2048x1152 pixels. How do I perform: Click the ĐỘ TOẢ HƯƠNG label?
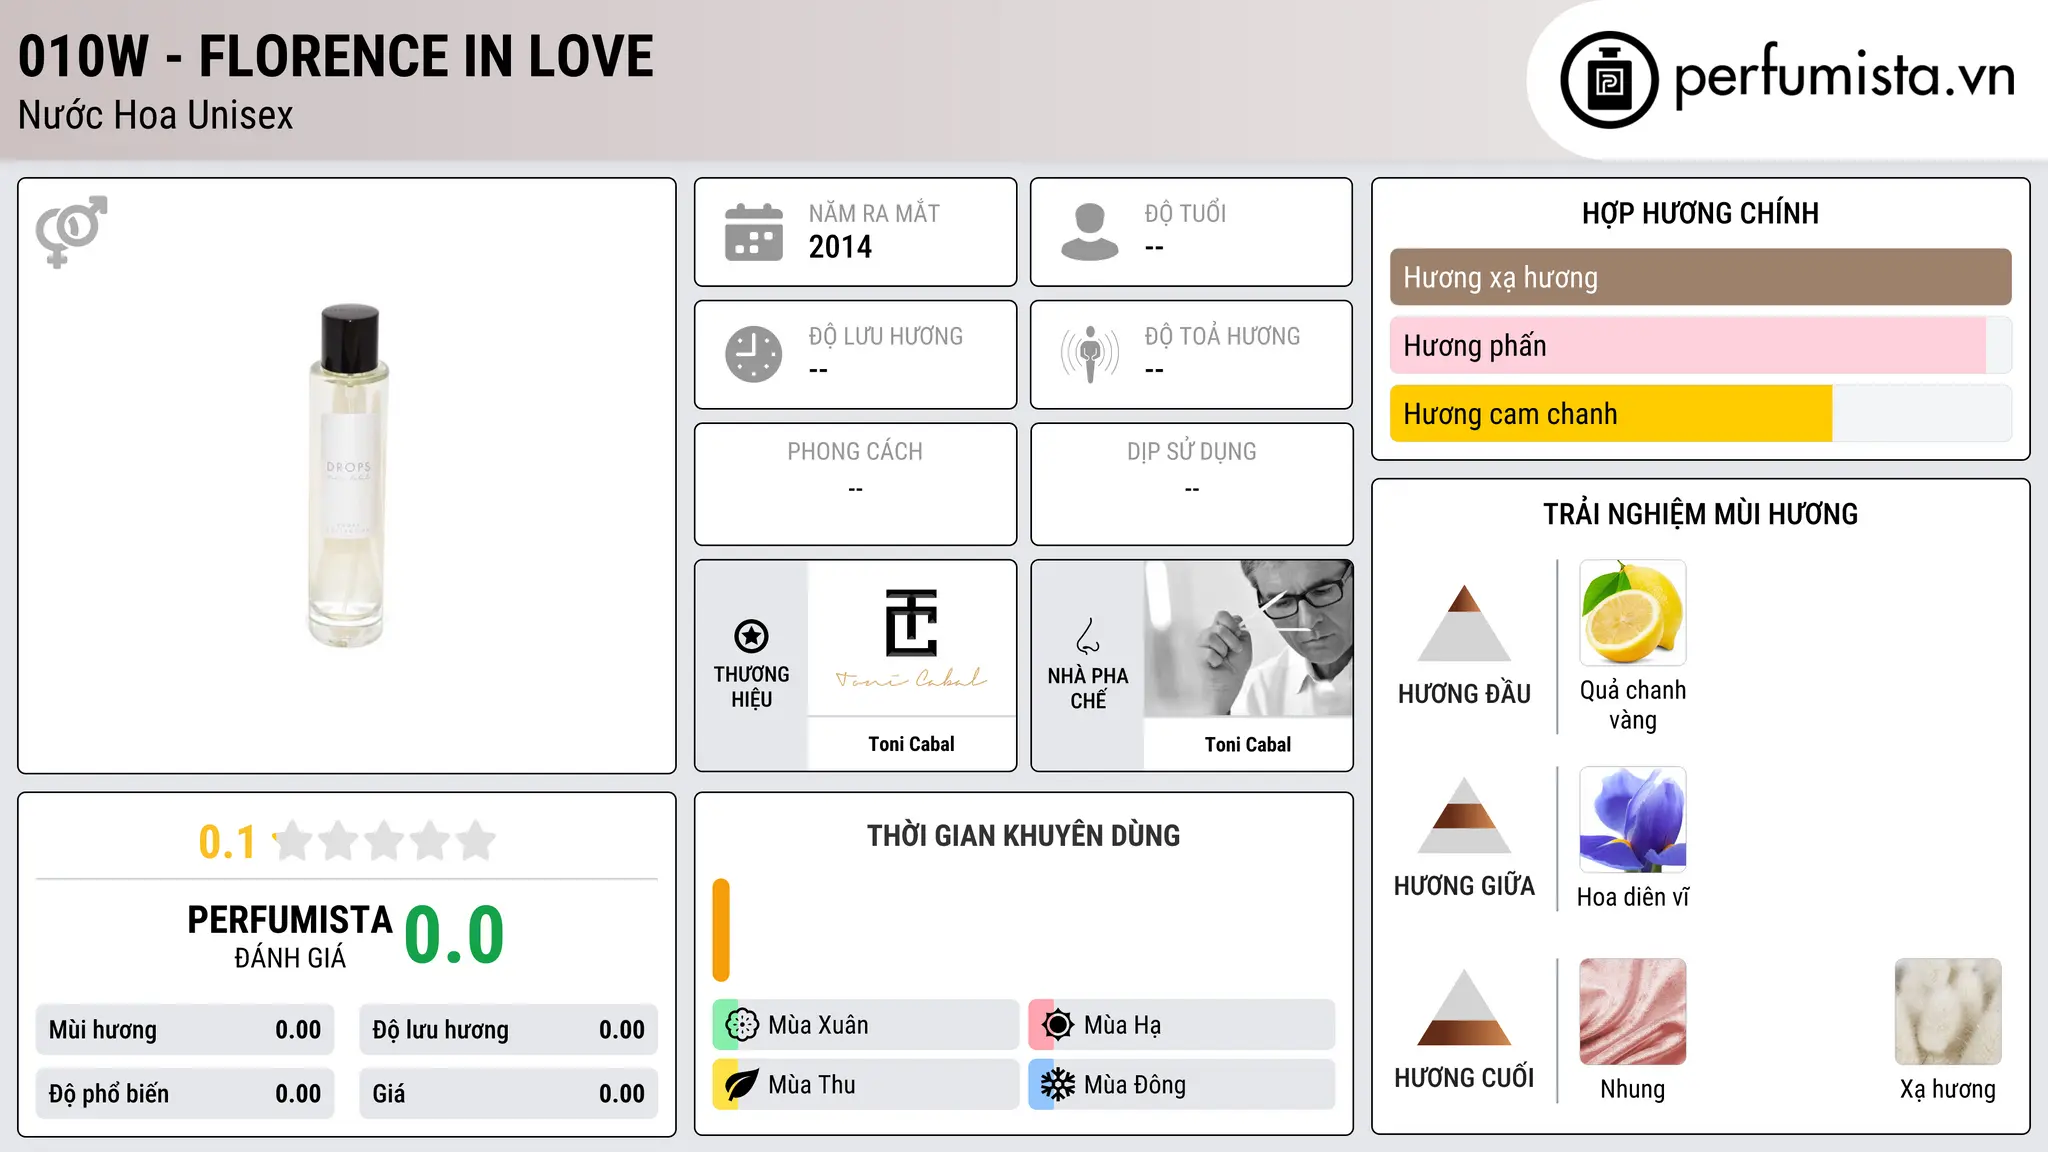[1222, 336]
